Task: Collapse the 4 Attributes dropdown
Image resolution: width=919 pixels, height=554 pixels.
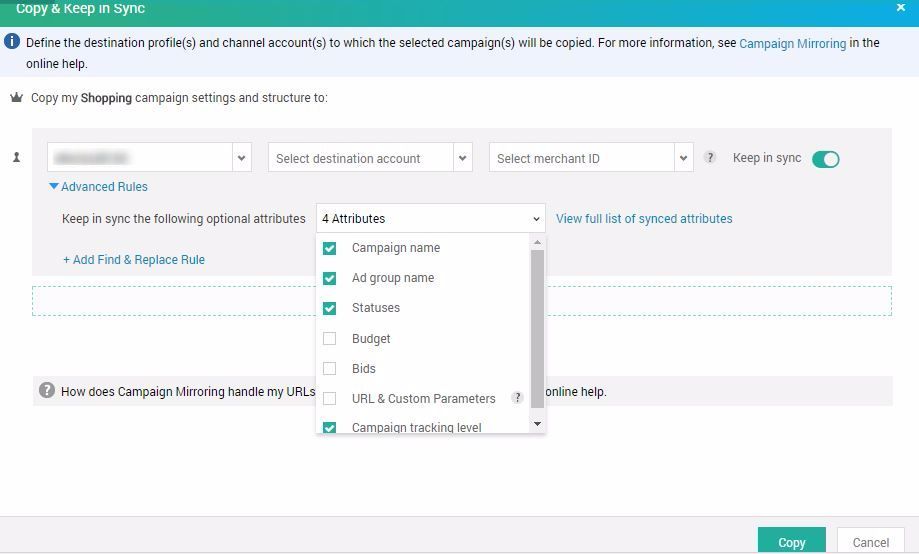Action: [x=431, y=219]
